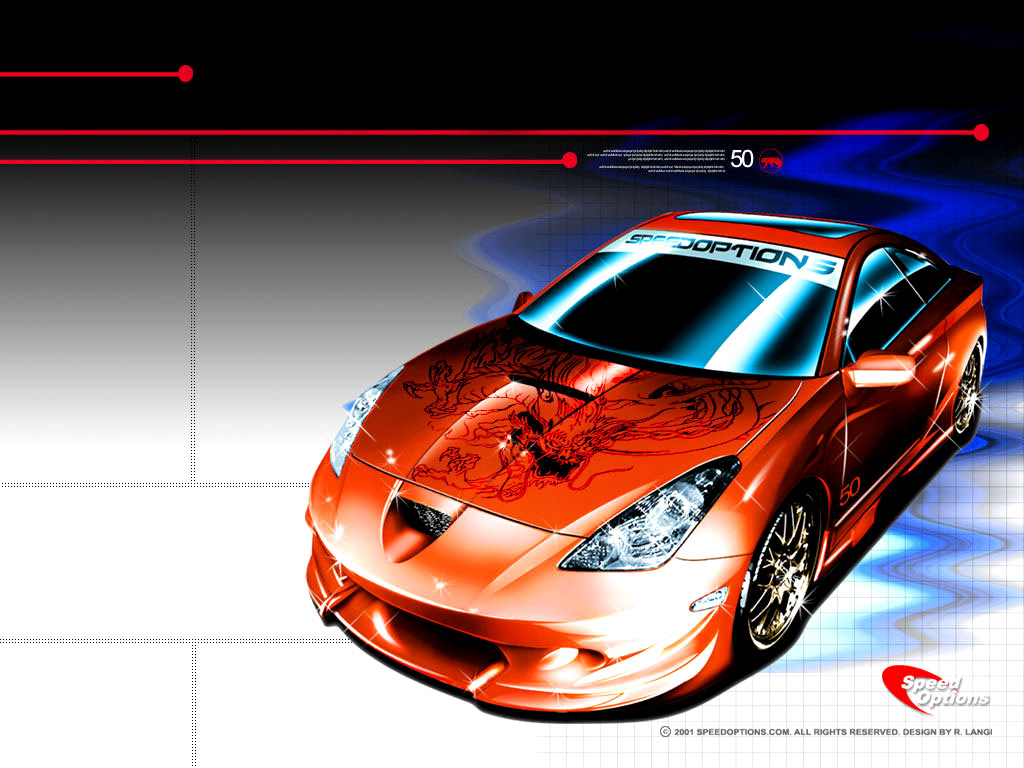This screenshot has height=768, width=1024.
Task: Click the red "50" decal on car door
Action: coord(850,490)
